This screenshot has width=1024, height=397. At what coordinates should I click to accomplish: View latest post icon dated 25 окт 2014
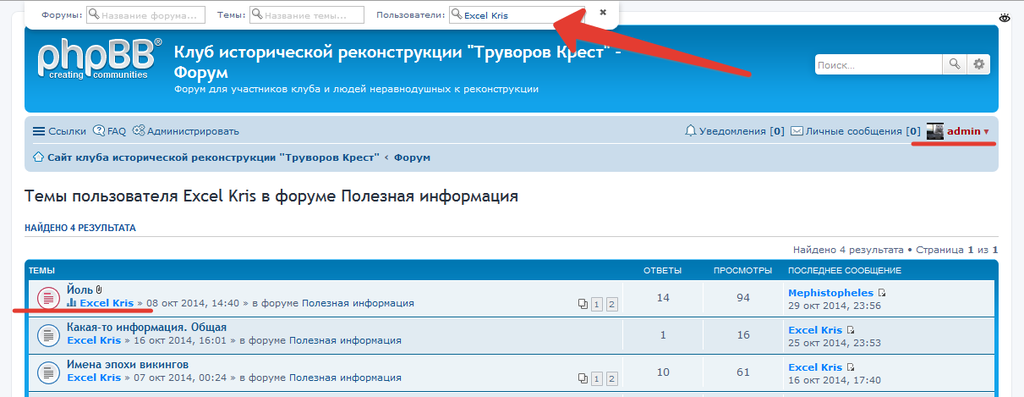pyautogui.click(x=850, y=330)
